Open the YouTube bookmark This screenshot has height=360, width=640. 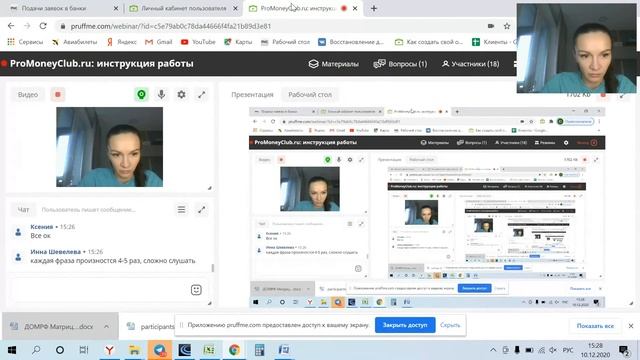pyautogui.click(x=198, y=42)
